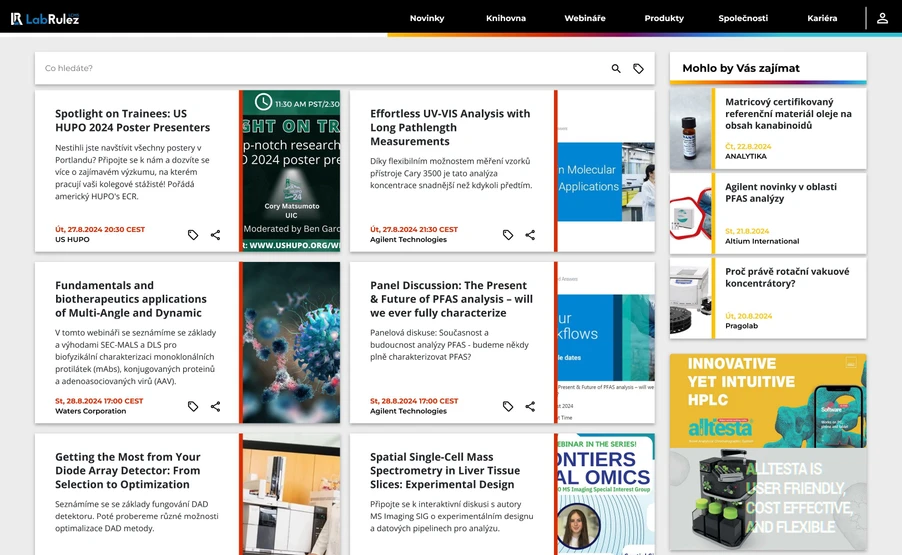The width and height of the screenshot is (902, 555).
Task: Click sidebar date 'Út, 20.8.2024'
Action: [748, 316]
